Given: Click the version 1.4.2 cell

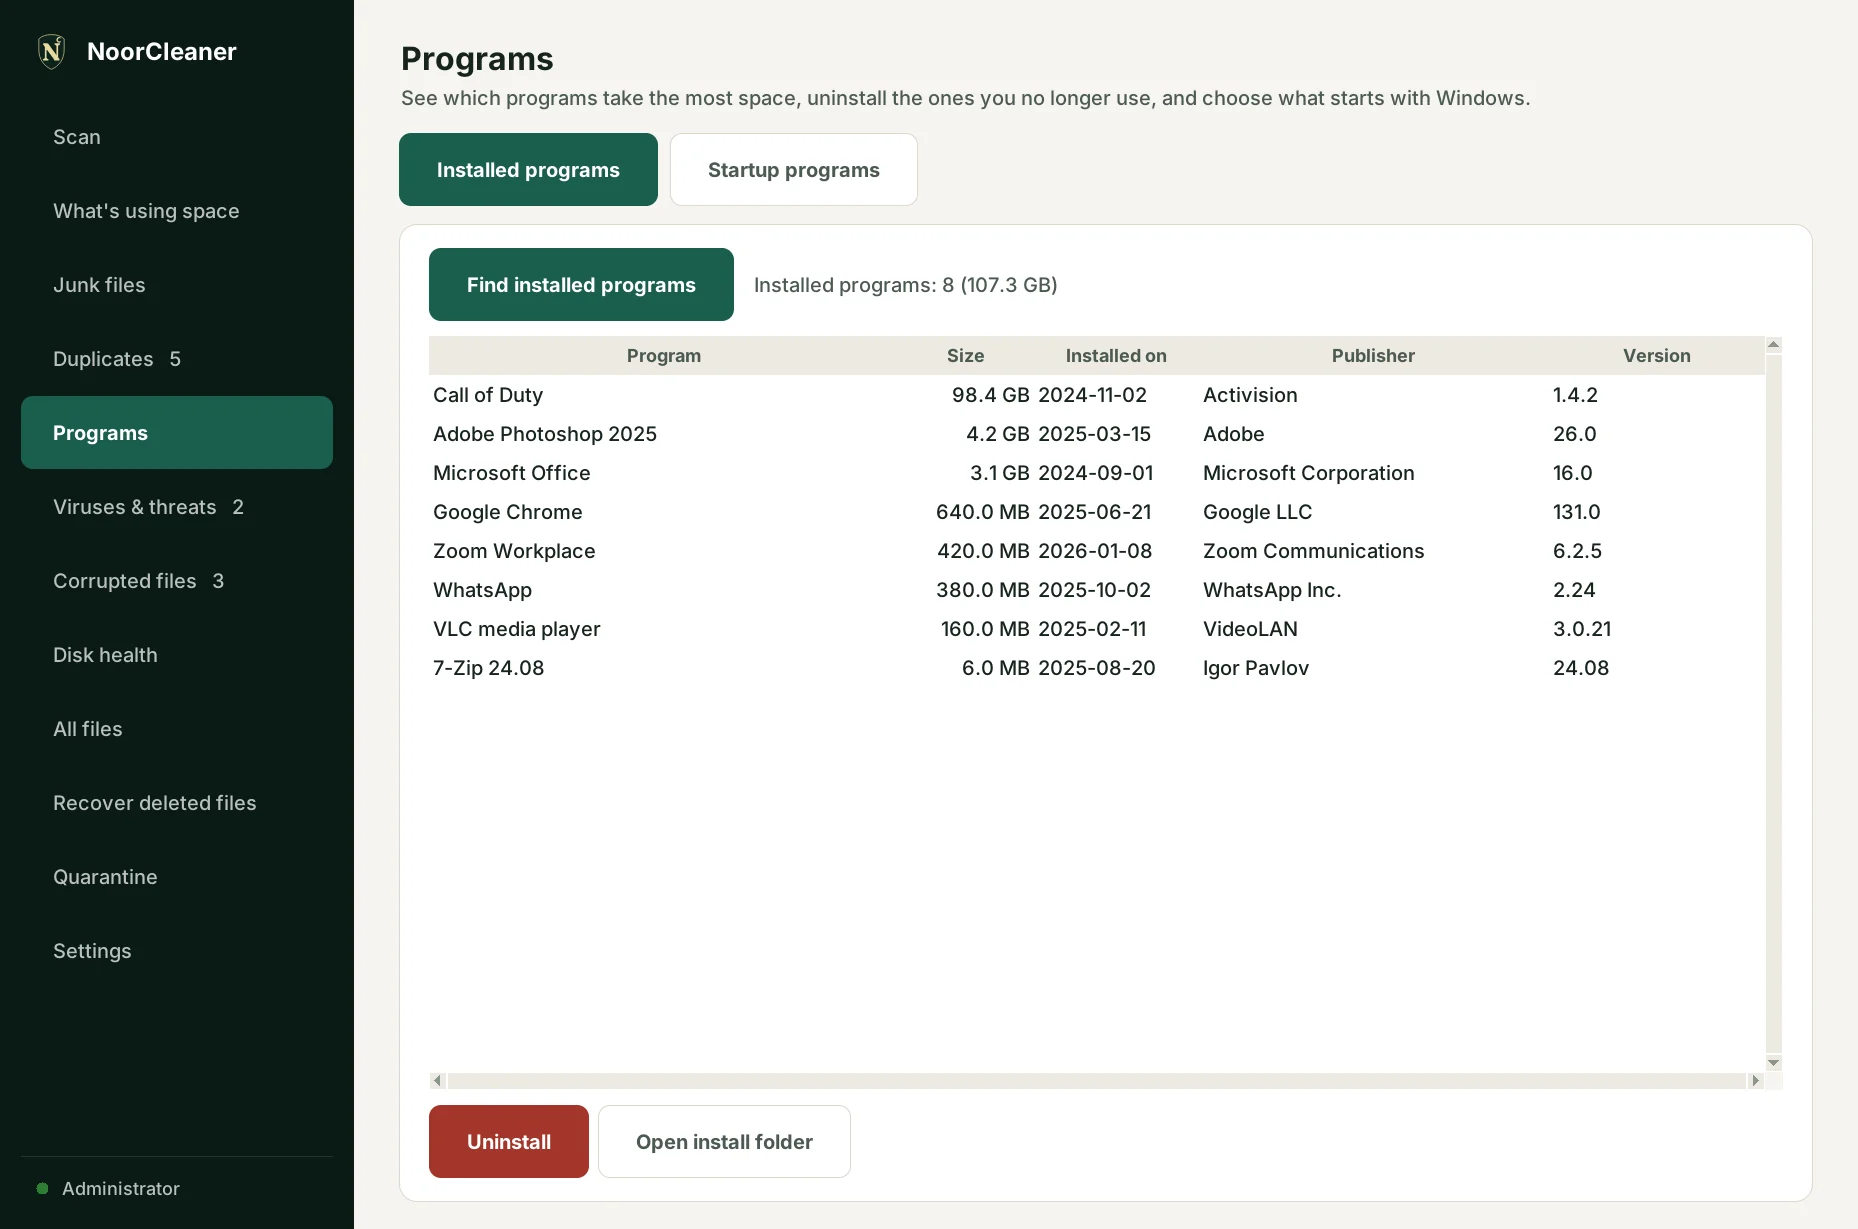Looking at the screenshot, I should [x=1575, y=395].
